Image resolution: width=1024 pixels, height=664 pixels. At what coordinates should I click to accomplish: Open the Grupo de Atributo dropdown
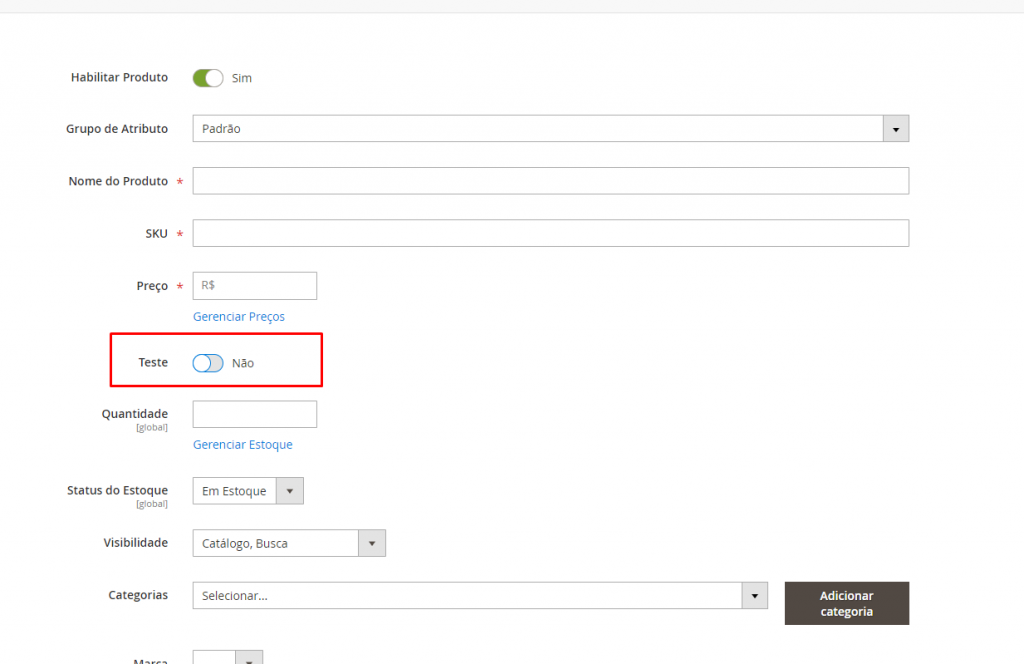point(551,129)
